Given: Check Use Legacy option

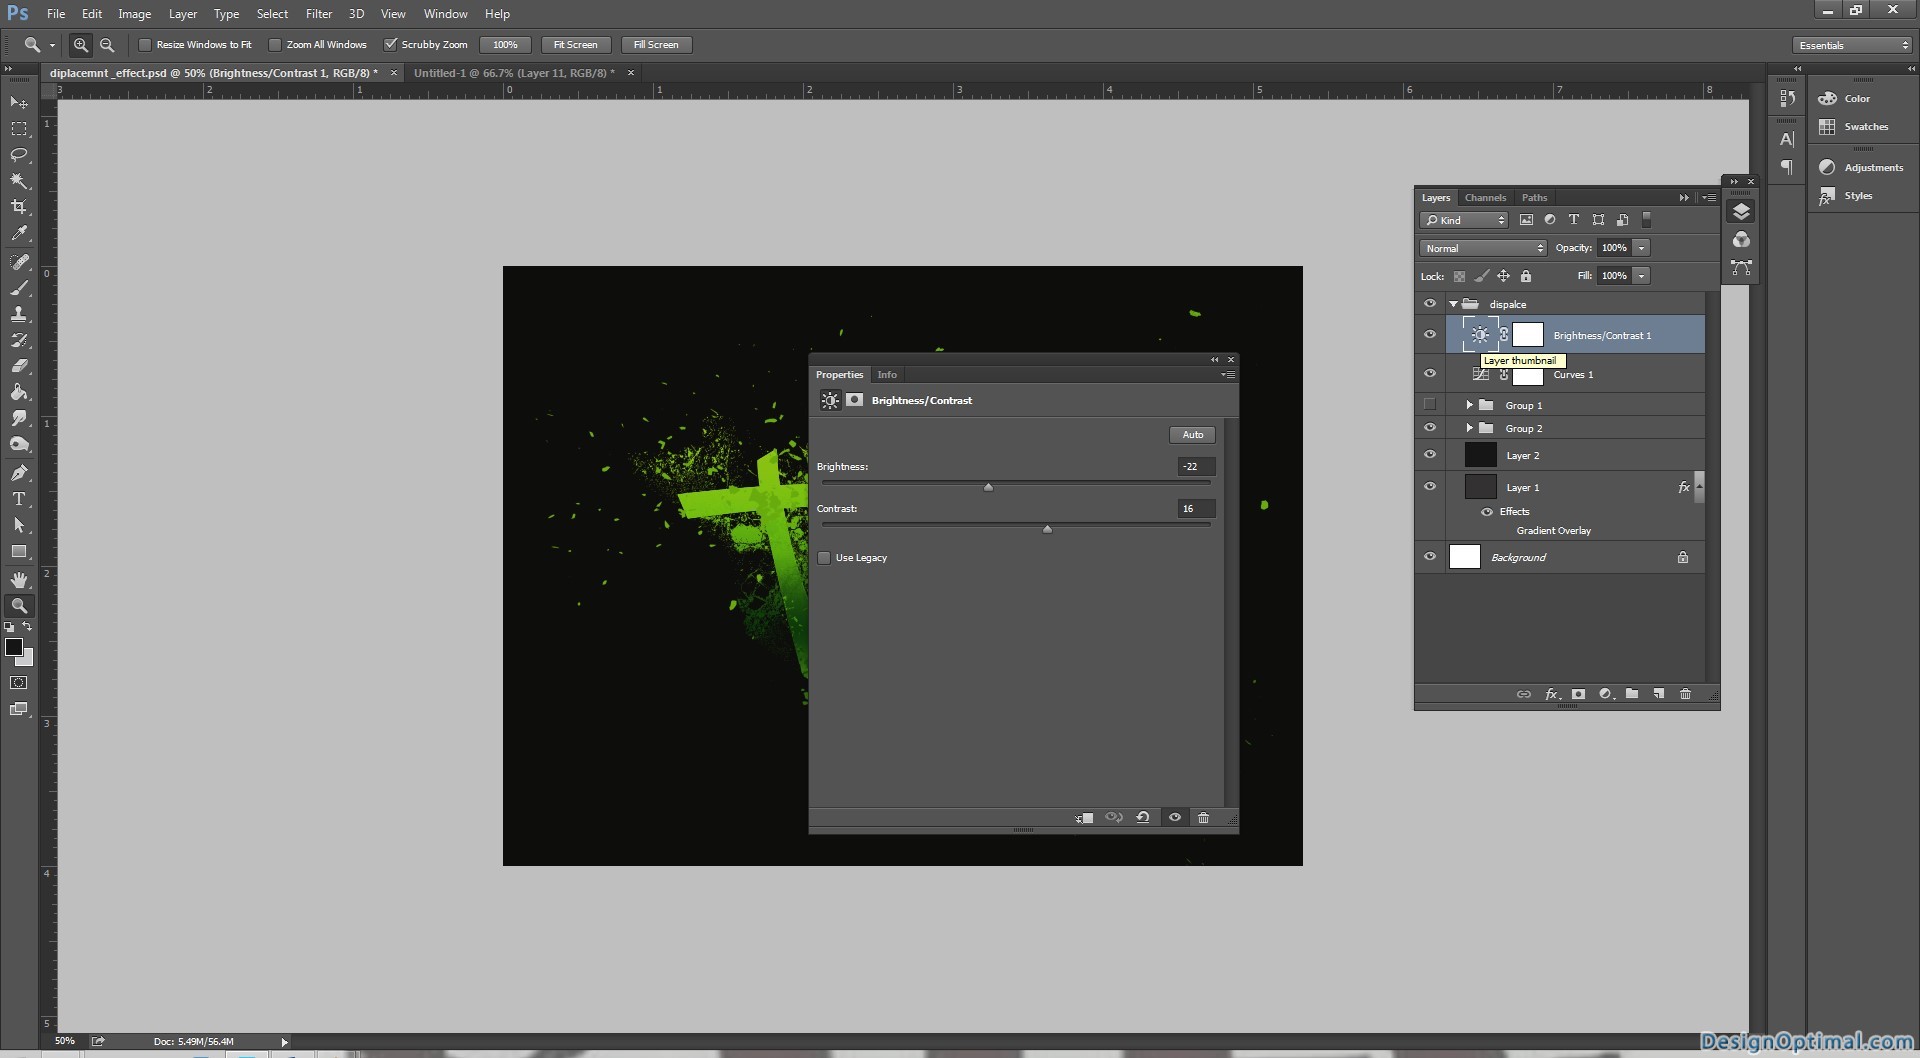Looking at the screenshot, I should (x=824, y=558).
